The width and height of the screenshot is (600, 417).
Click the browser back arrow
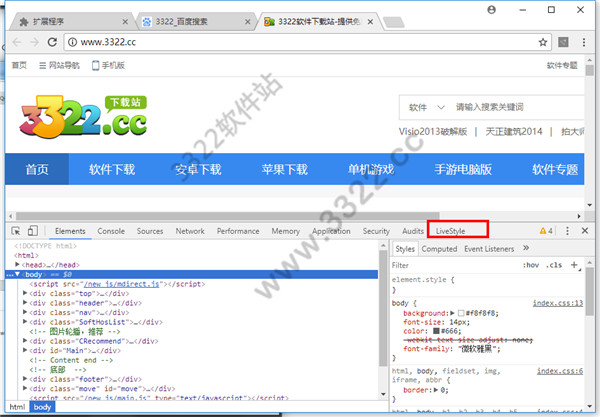(16, 42)
